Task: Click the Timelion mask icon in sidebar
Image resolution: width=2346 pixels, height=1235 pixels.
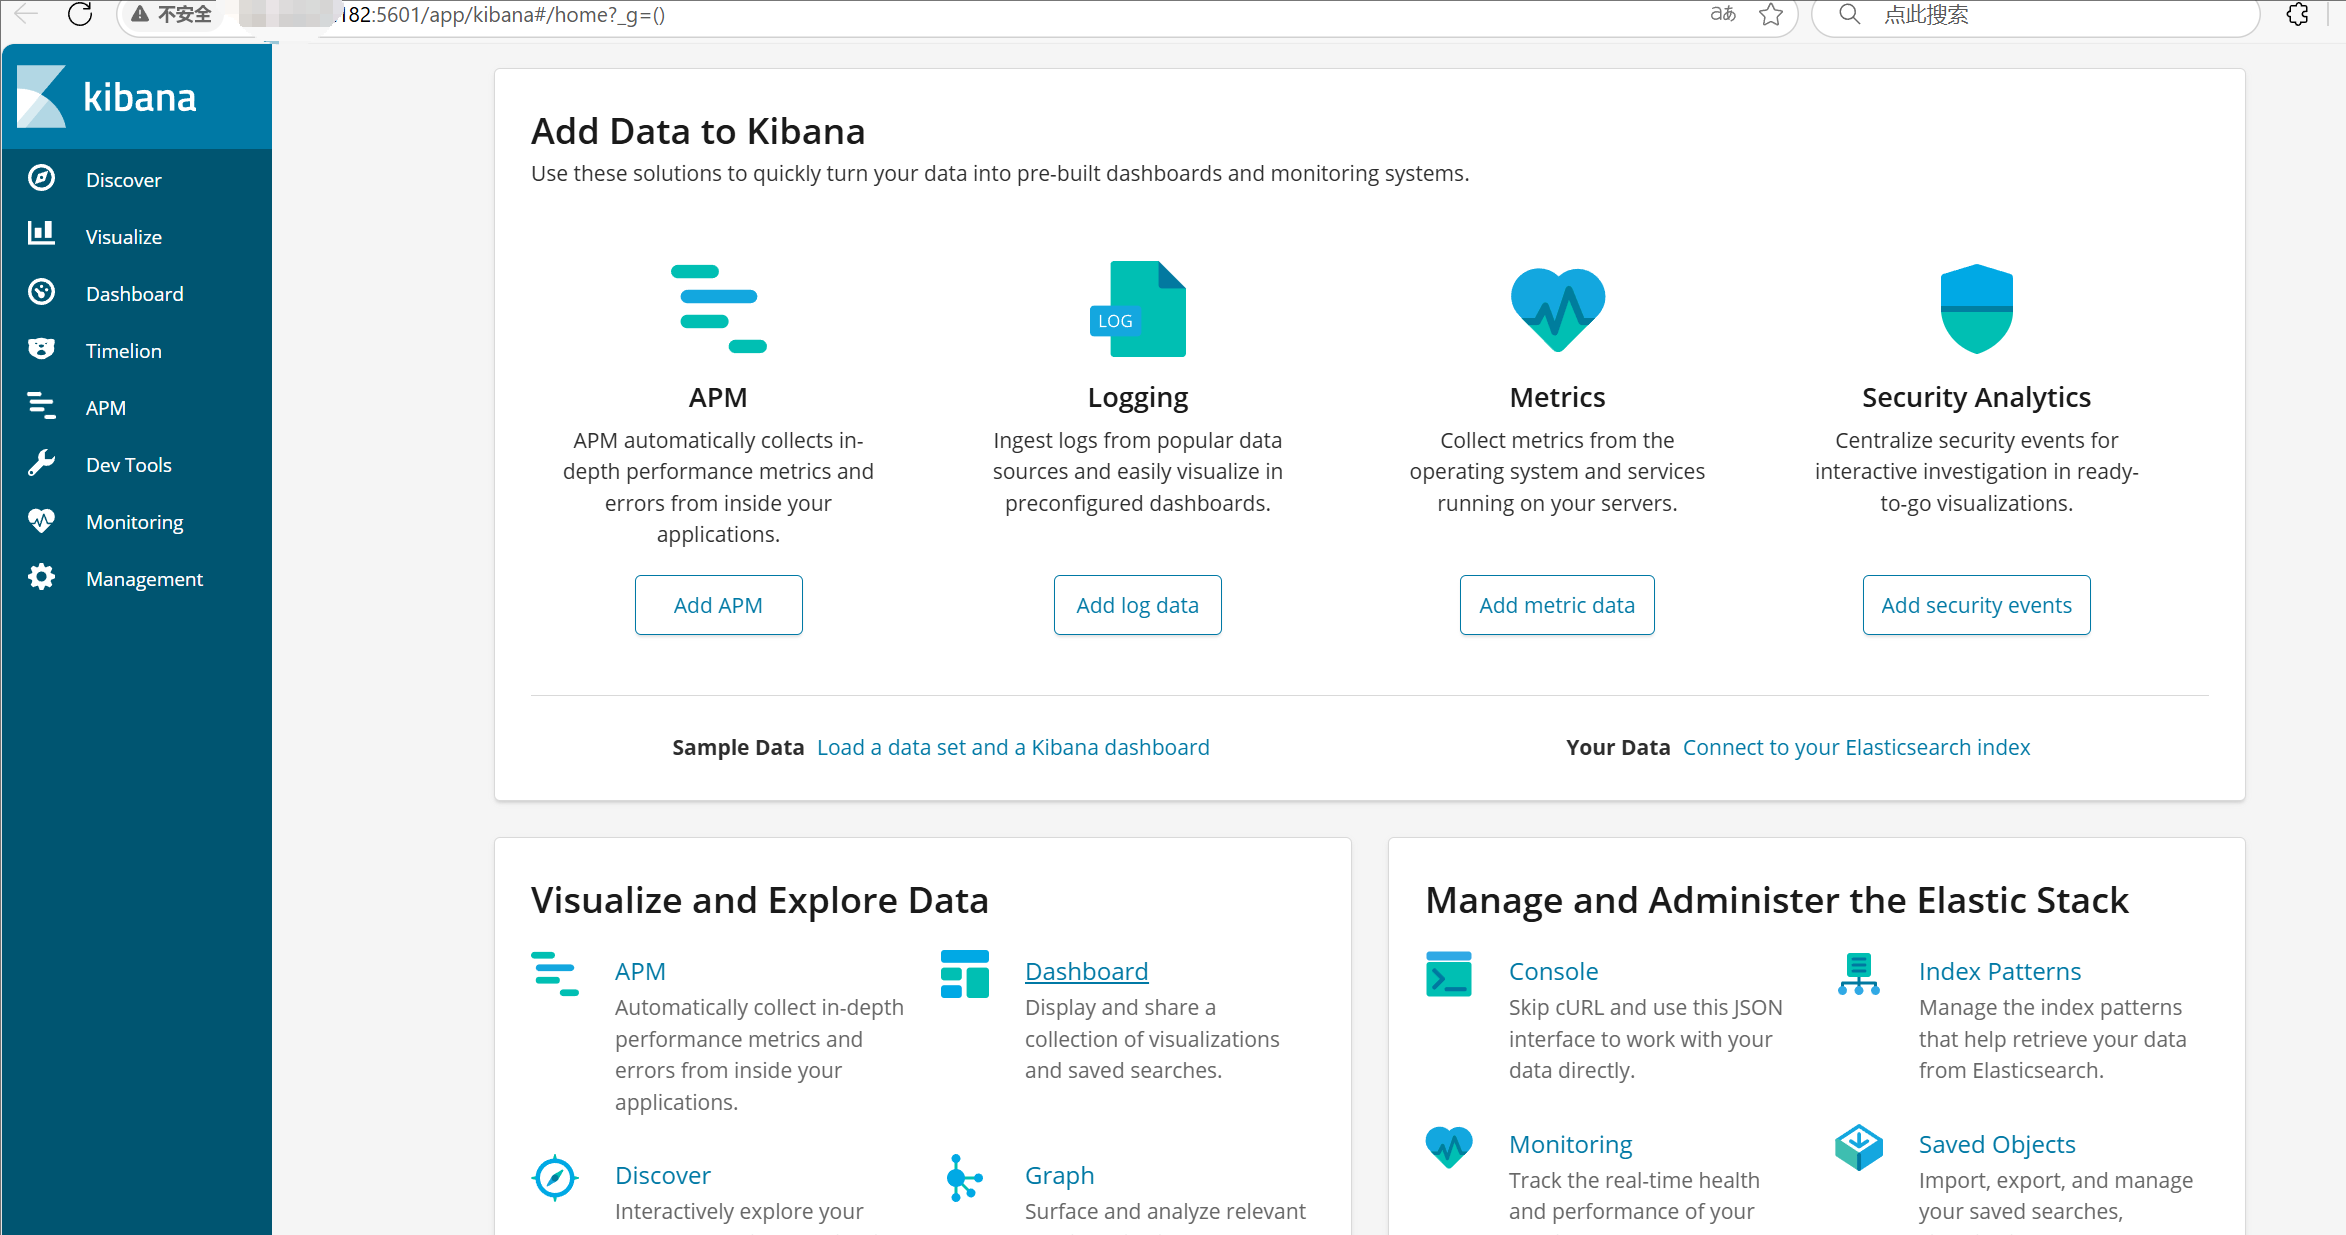Action: point(41,349)
